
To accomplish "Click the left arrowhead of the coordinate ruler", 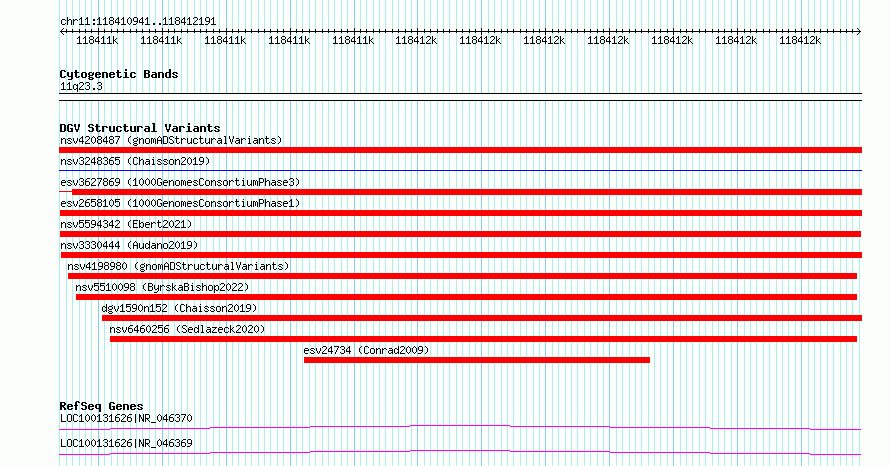I will (x=62, y=32).
